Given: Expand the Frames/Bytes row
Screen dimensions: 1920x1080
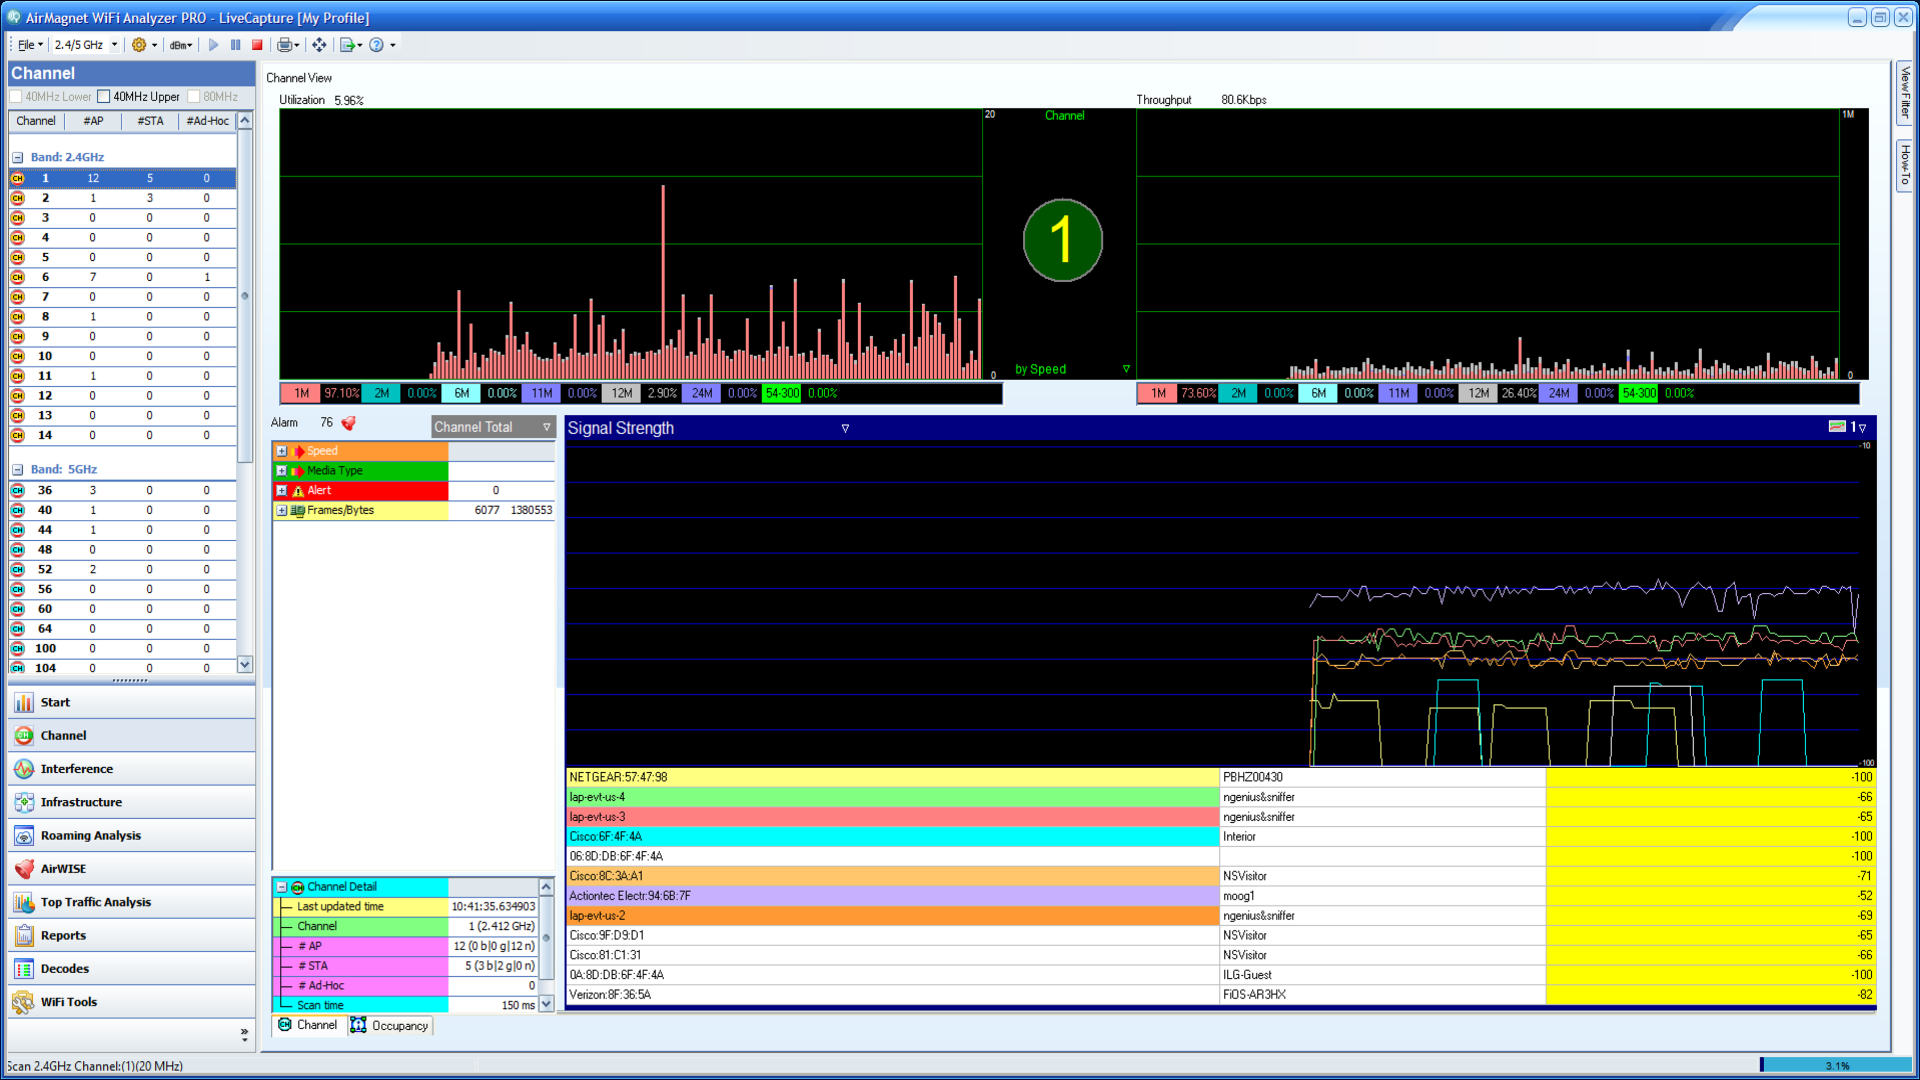Looking at the screenshot, I should 281,510.
